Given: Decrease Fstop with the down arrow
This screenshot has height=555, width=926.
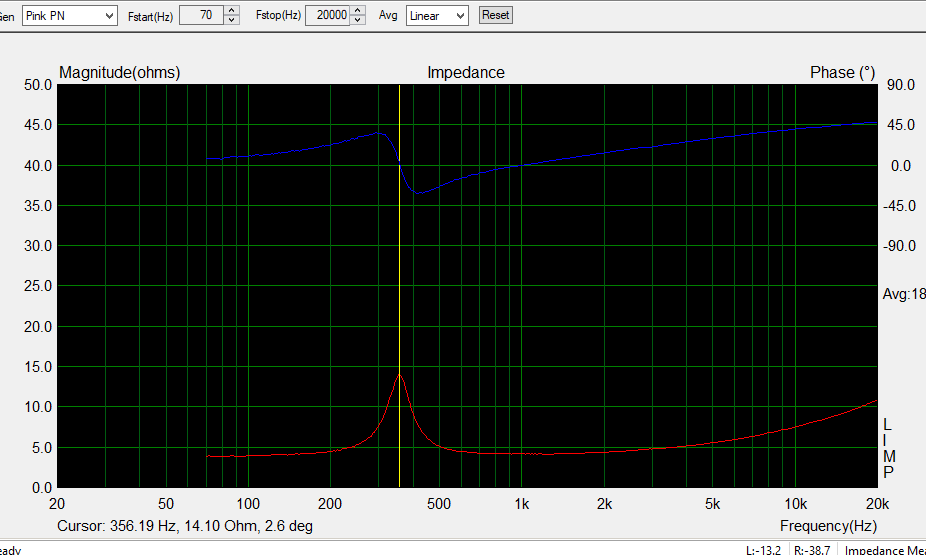Looking at the screenshot, I should [357, 20].
